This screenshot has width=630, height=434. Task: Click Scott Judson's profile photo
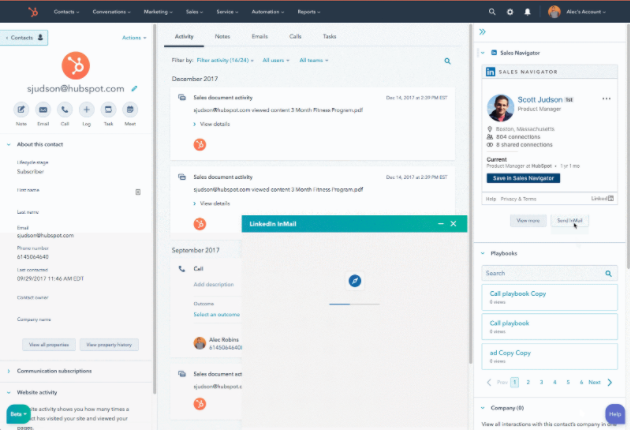[x=500, y=108]
